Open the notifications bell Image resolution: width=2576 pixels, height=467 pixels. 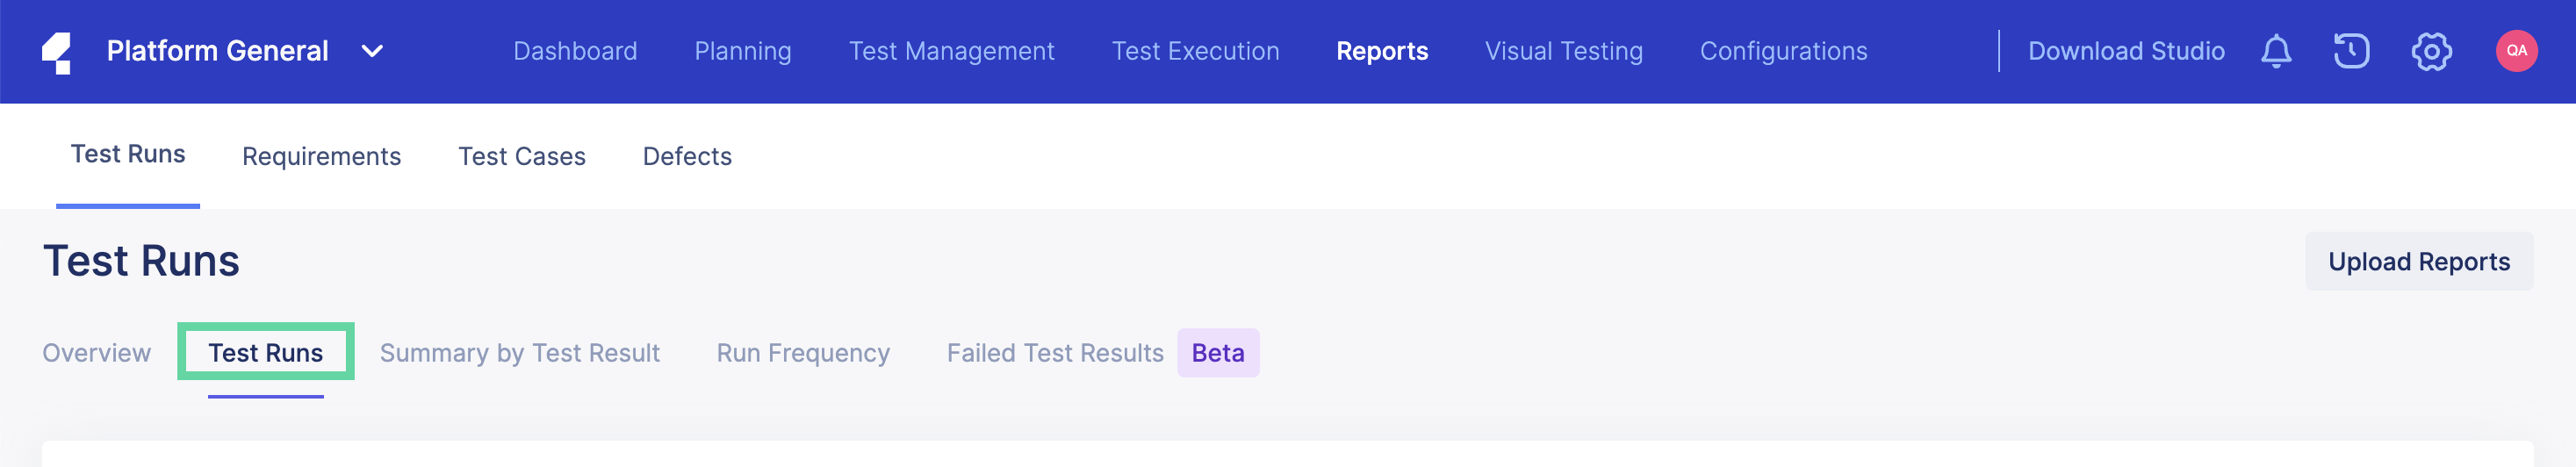pos(2276,51)
